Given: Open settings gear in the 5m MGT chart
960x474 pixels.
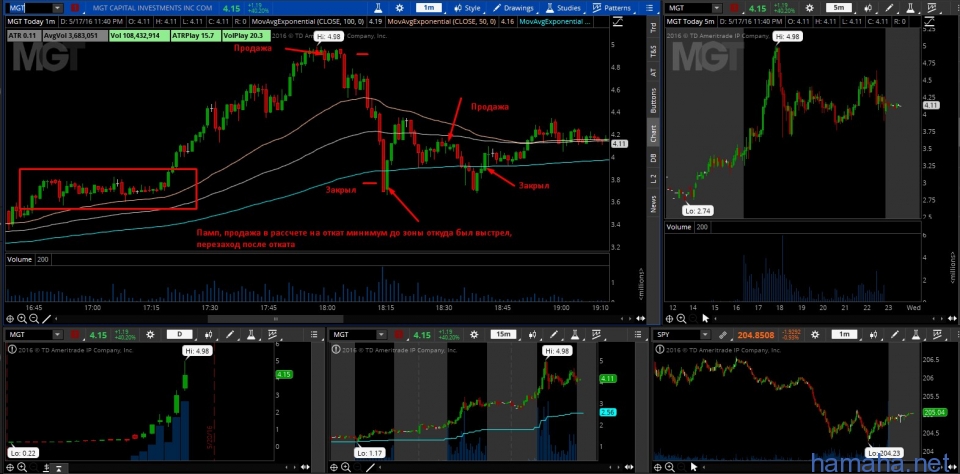Looking at the screenshot, I should [809, 8].
